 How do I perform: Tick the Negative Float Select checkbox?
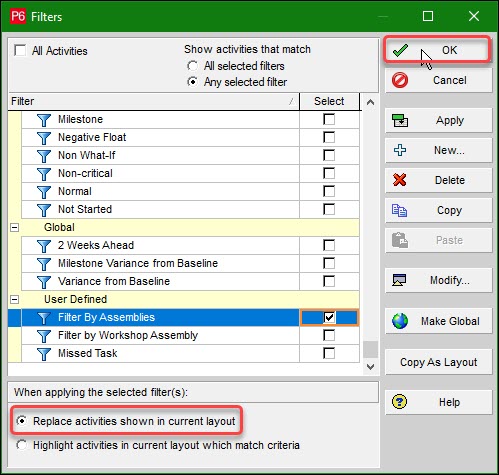329,137
